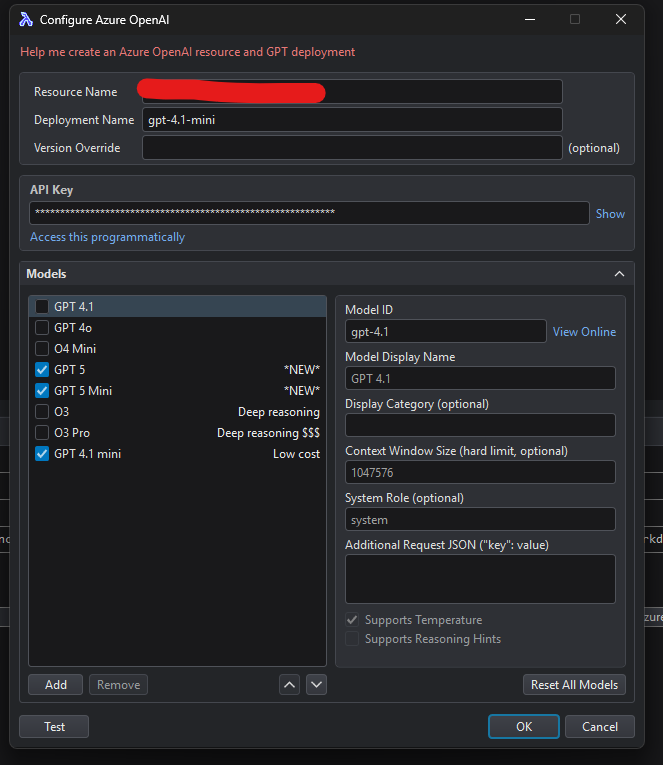The height and width of the screenshot is (765, 663).
Task: Select the 'GPT 5' model name
Action: pyautogui.click(x=70, y=370)
